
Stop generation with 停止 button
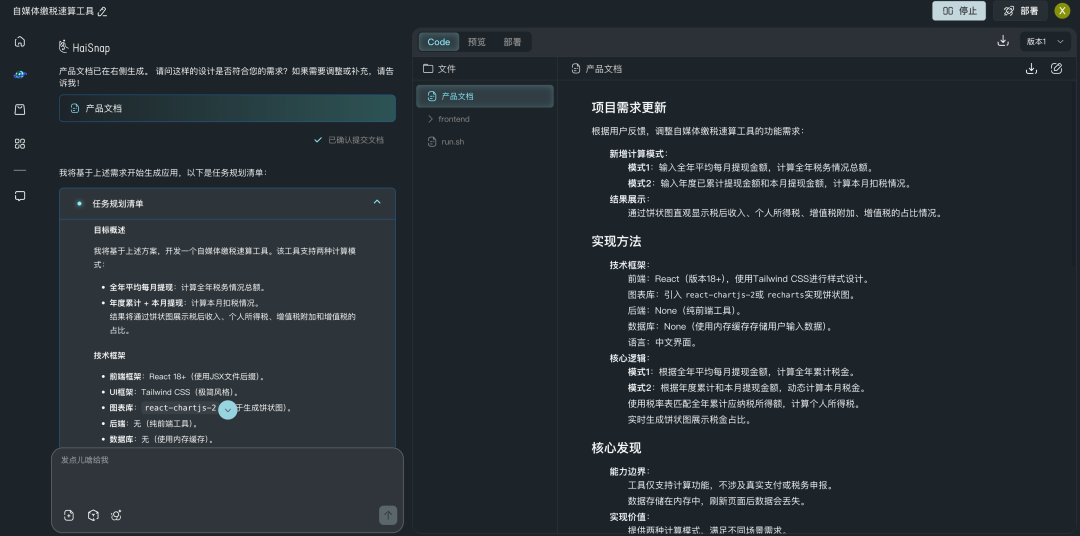point(959,11)
